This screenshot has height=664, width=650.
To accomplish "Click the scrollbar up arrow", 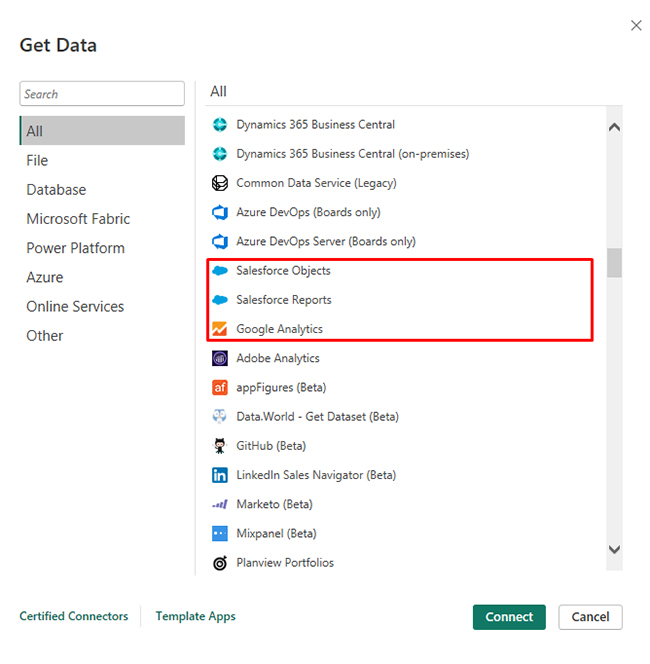I will 614,127.
